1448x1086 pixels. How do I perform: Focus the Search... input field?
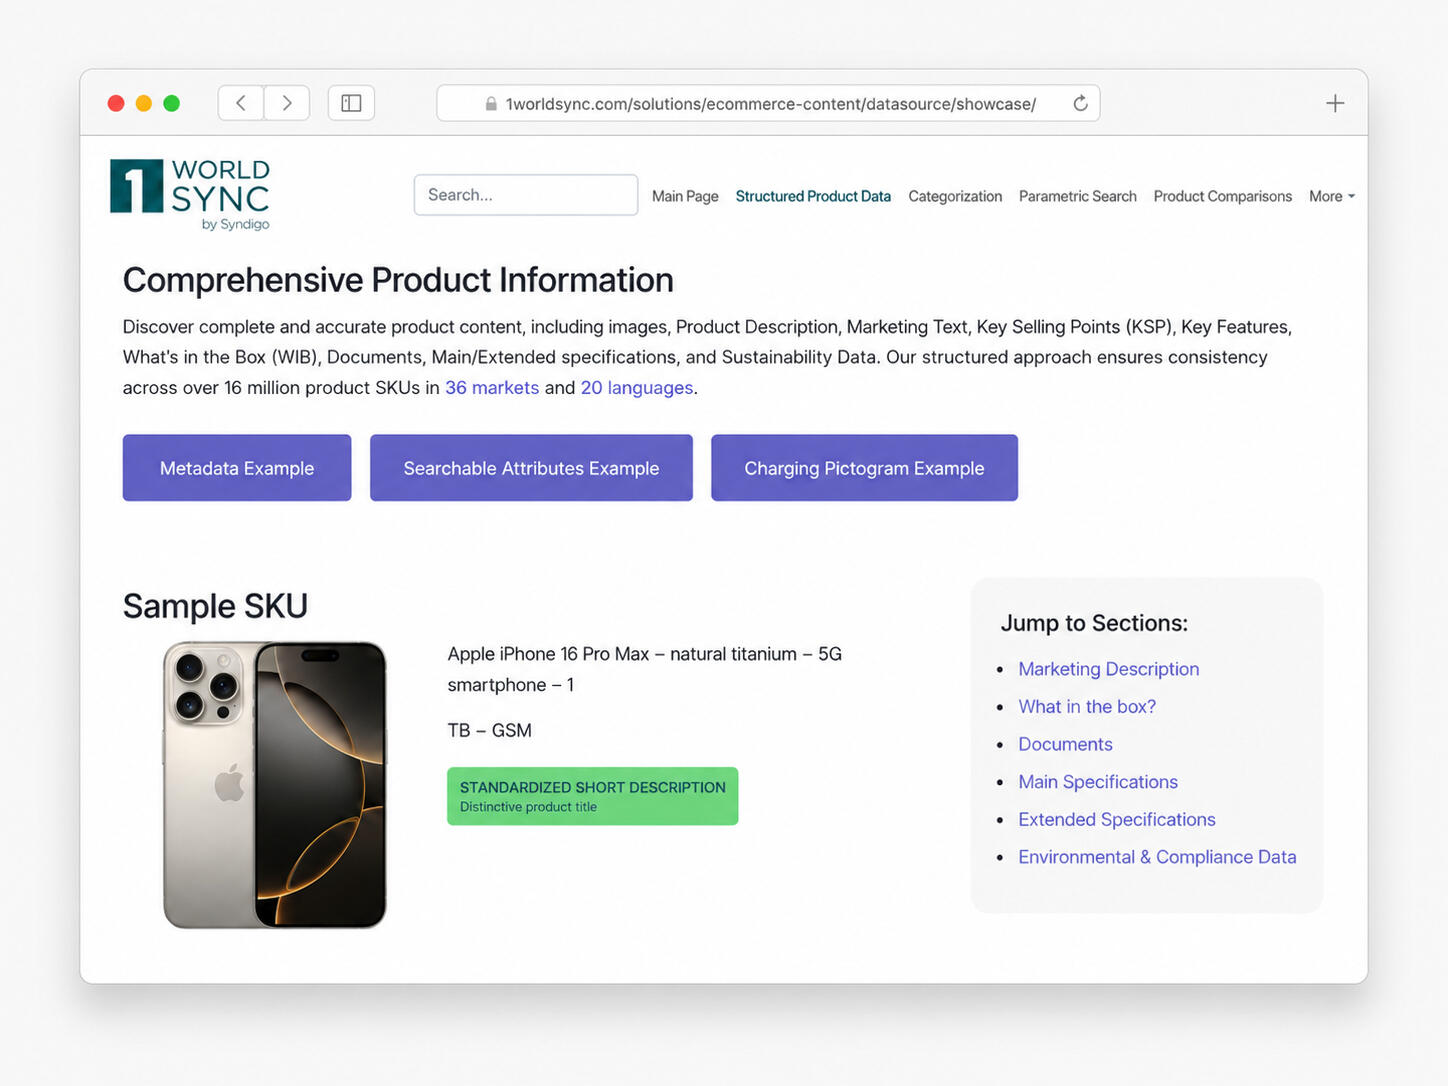pyautogui.click(x=526, y=195)
